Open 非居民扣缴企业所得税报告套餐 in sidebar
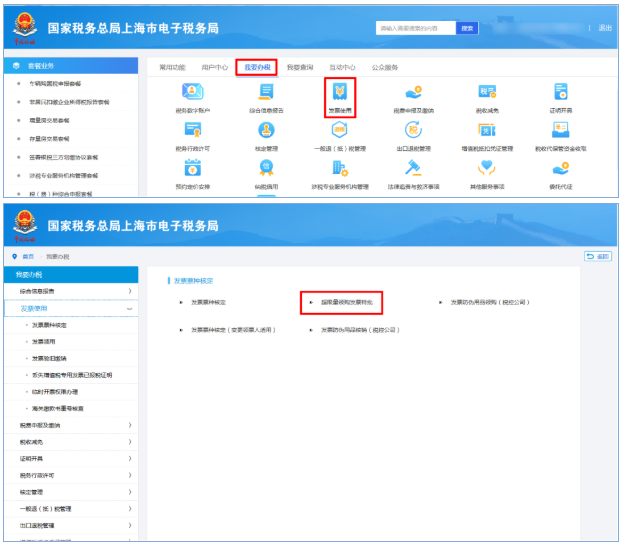Screen dimensions: 623x546 point(69,102)
